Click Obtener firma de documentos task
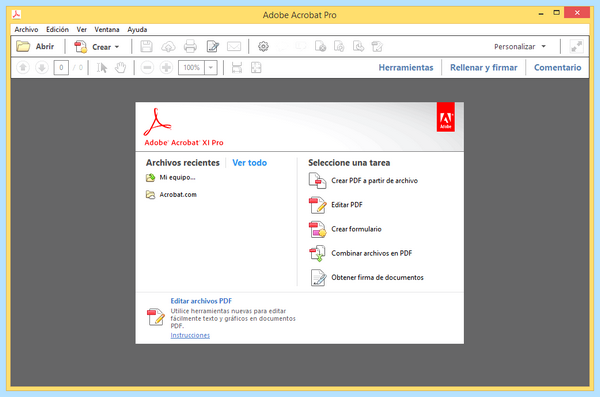The image size is (600, 397). coord(377,277)
